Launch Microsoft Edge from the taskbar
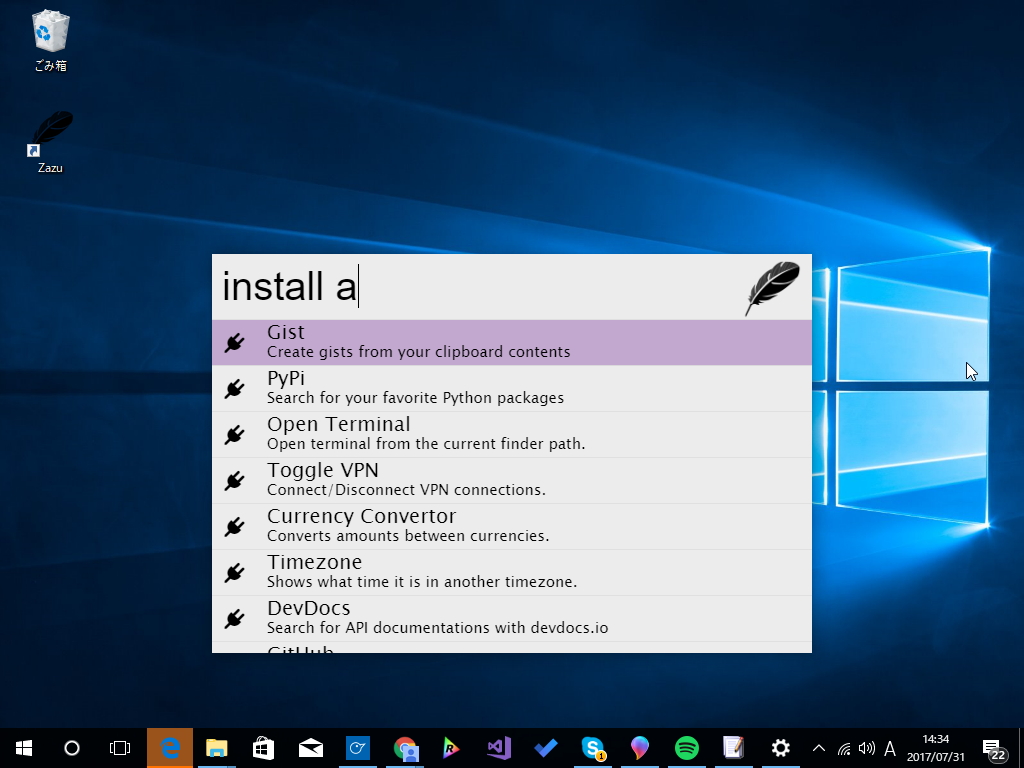The image size is (1024, 768). [x=170, y=747]
